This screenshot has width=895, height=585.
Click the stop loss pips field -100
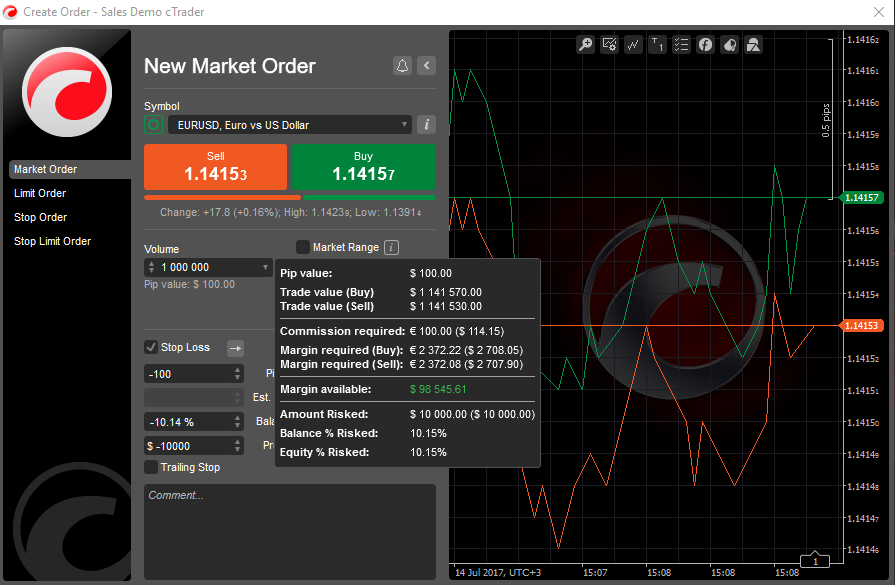(194, 374)
